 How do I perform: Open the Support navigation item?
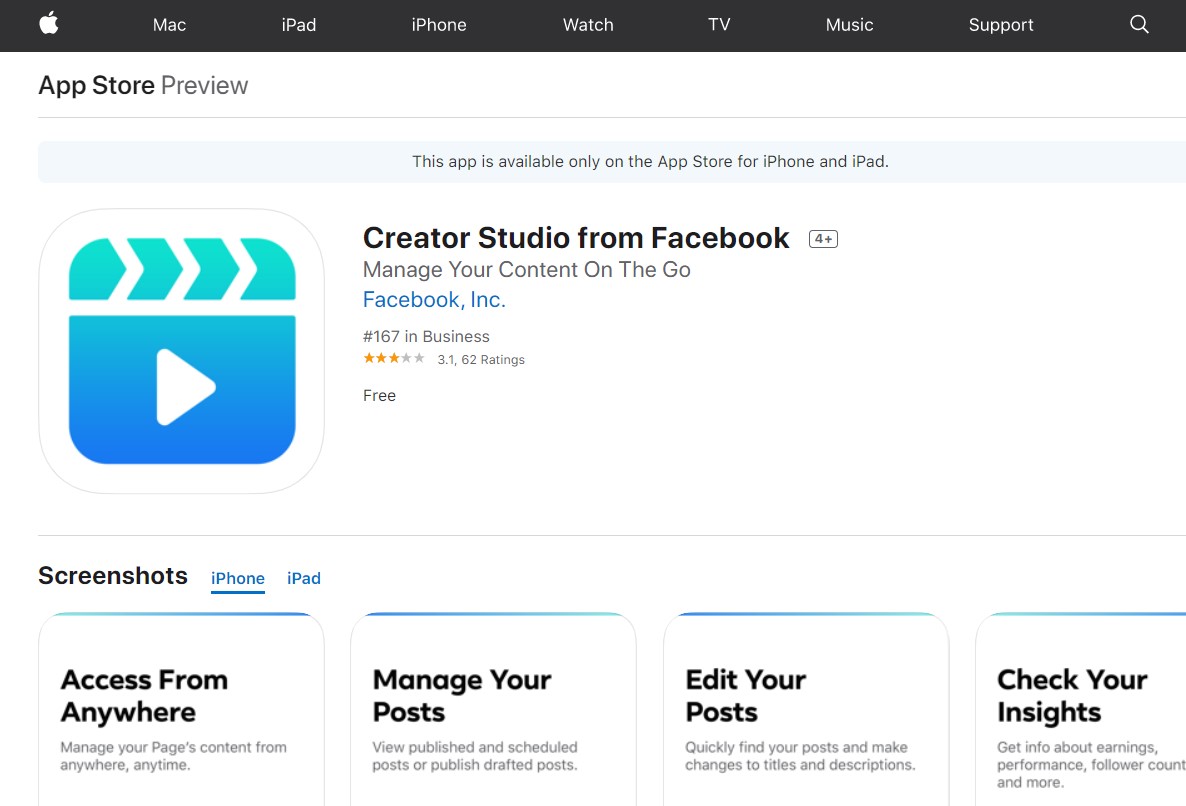(1001, 25)
